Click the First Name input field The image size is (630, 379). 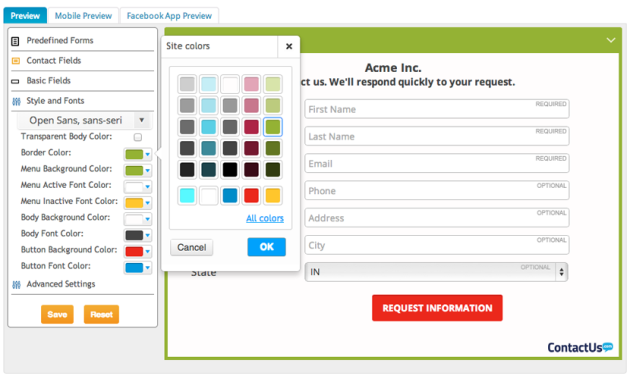click(437, 109)
